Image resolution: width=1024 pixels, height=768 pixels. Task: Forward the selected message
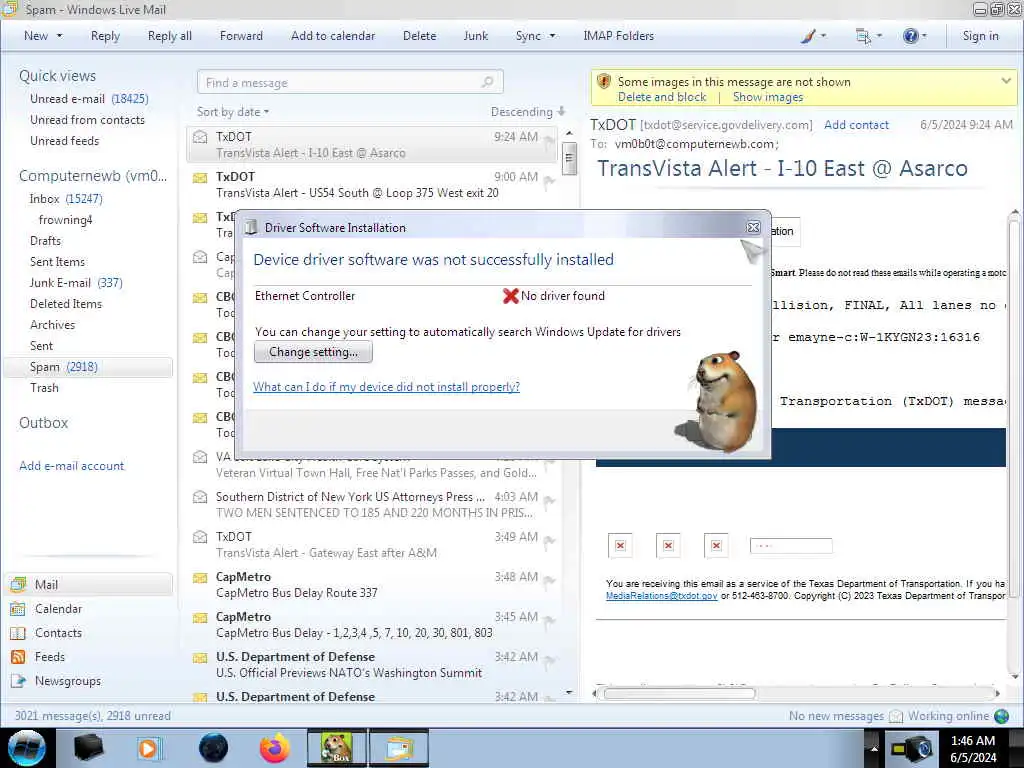point(241,36)
